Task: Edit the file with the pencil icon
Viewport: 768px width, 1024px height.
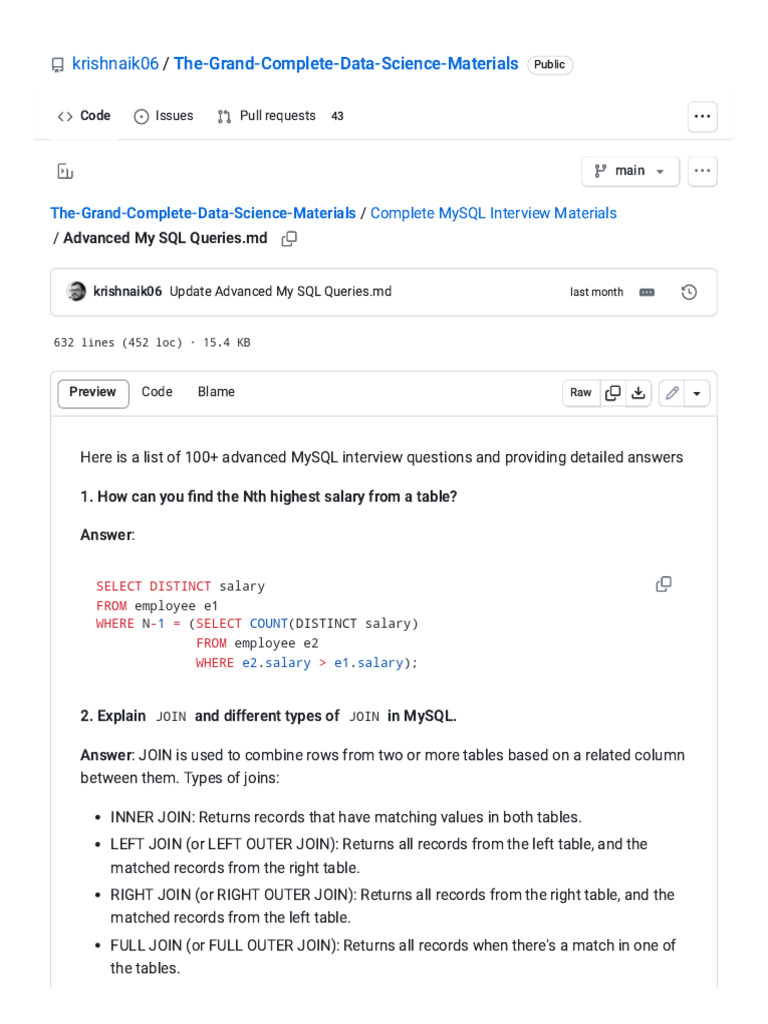Action: click(672, 393)
